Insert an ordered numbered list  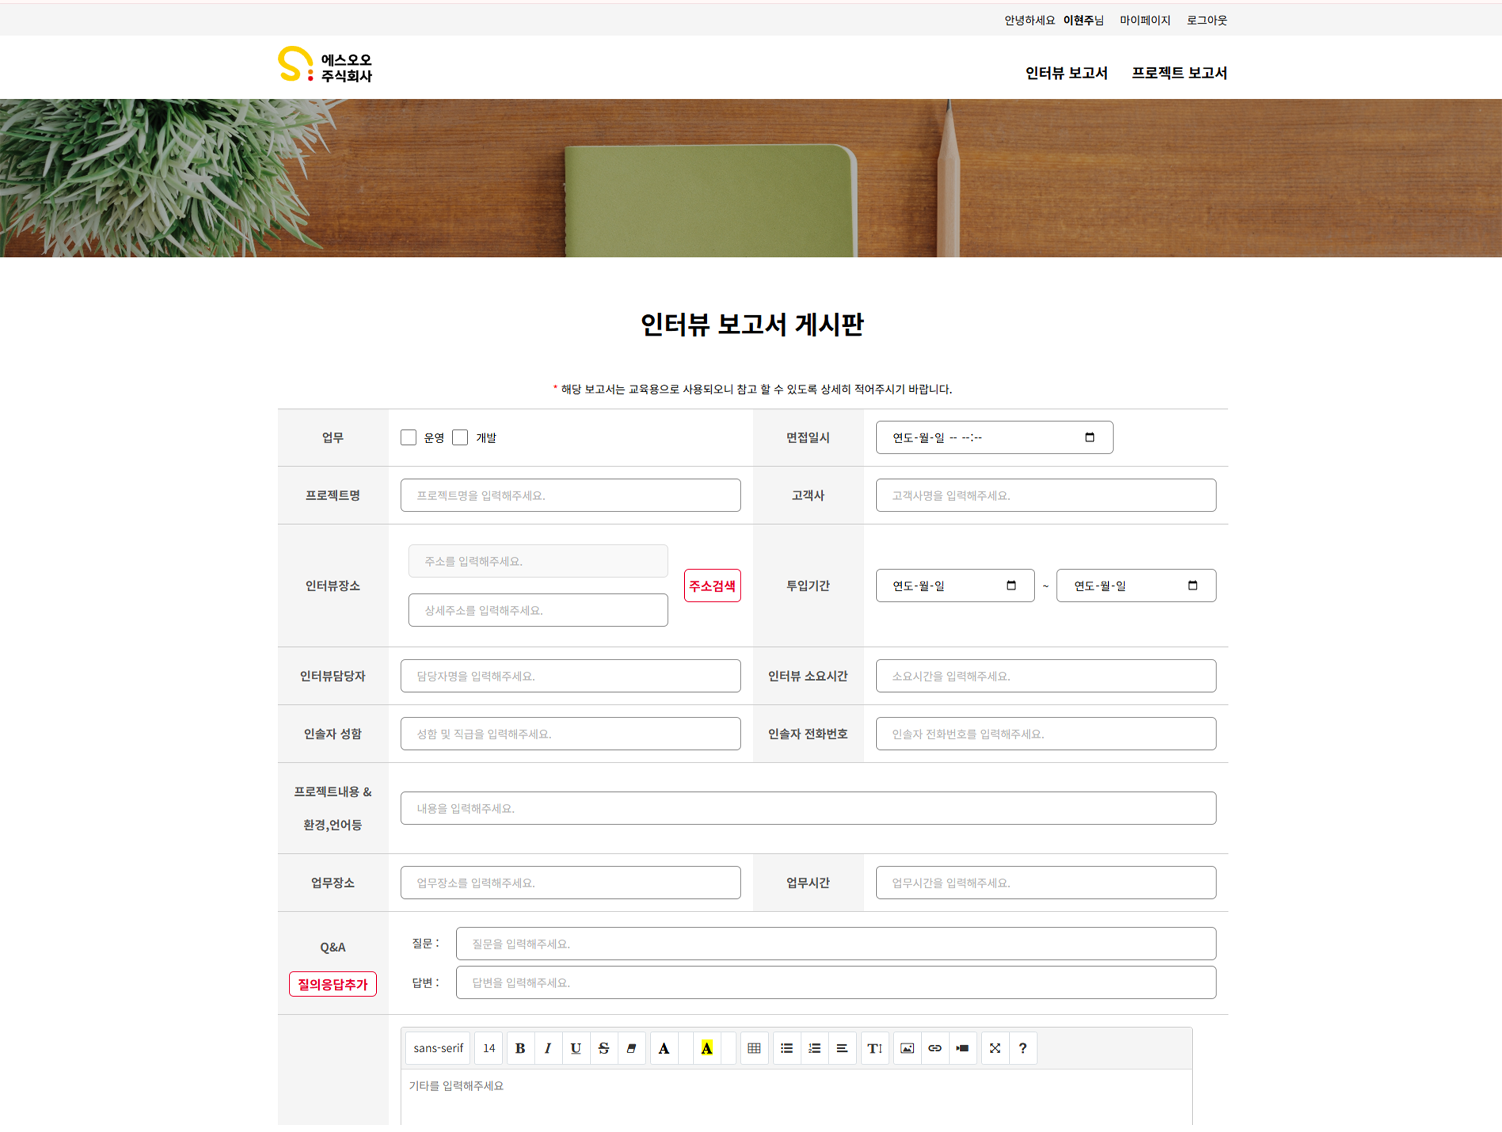pos(815,1048)
